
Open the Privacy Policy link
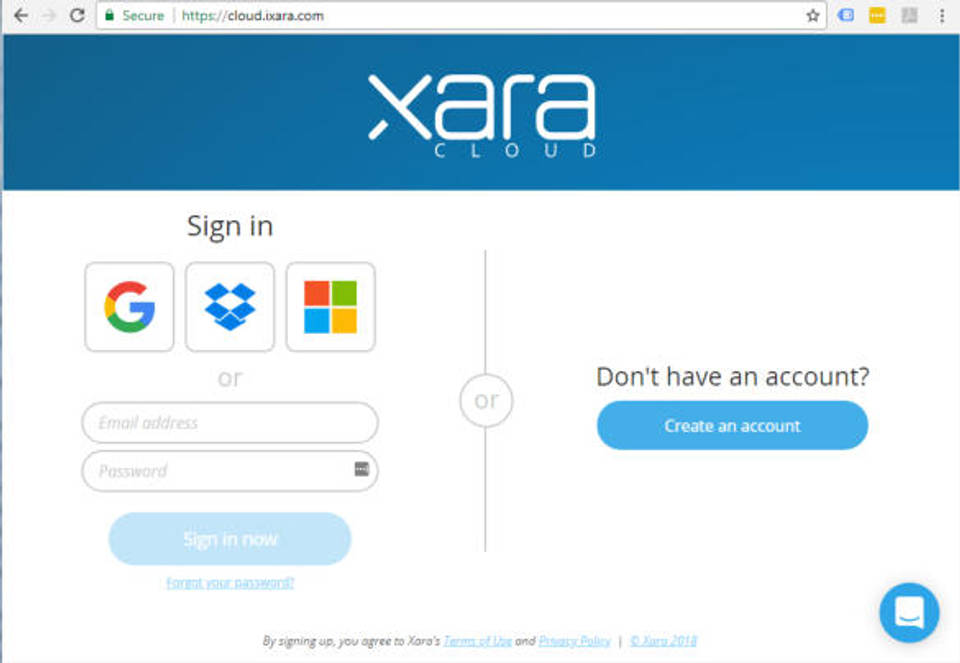574,641
